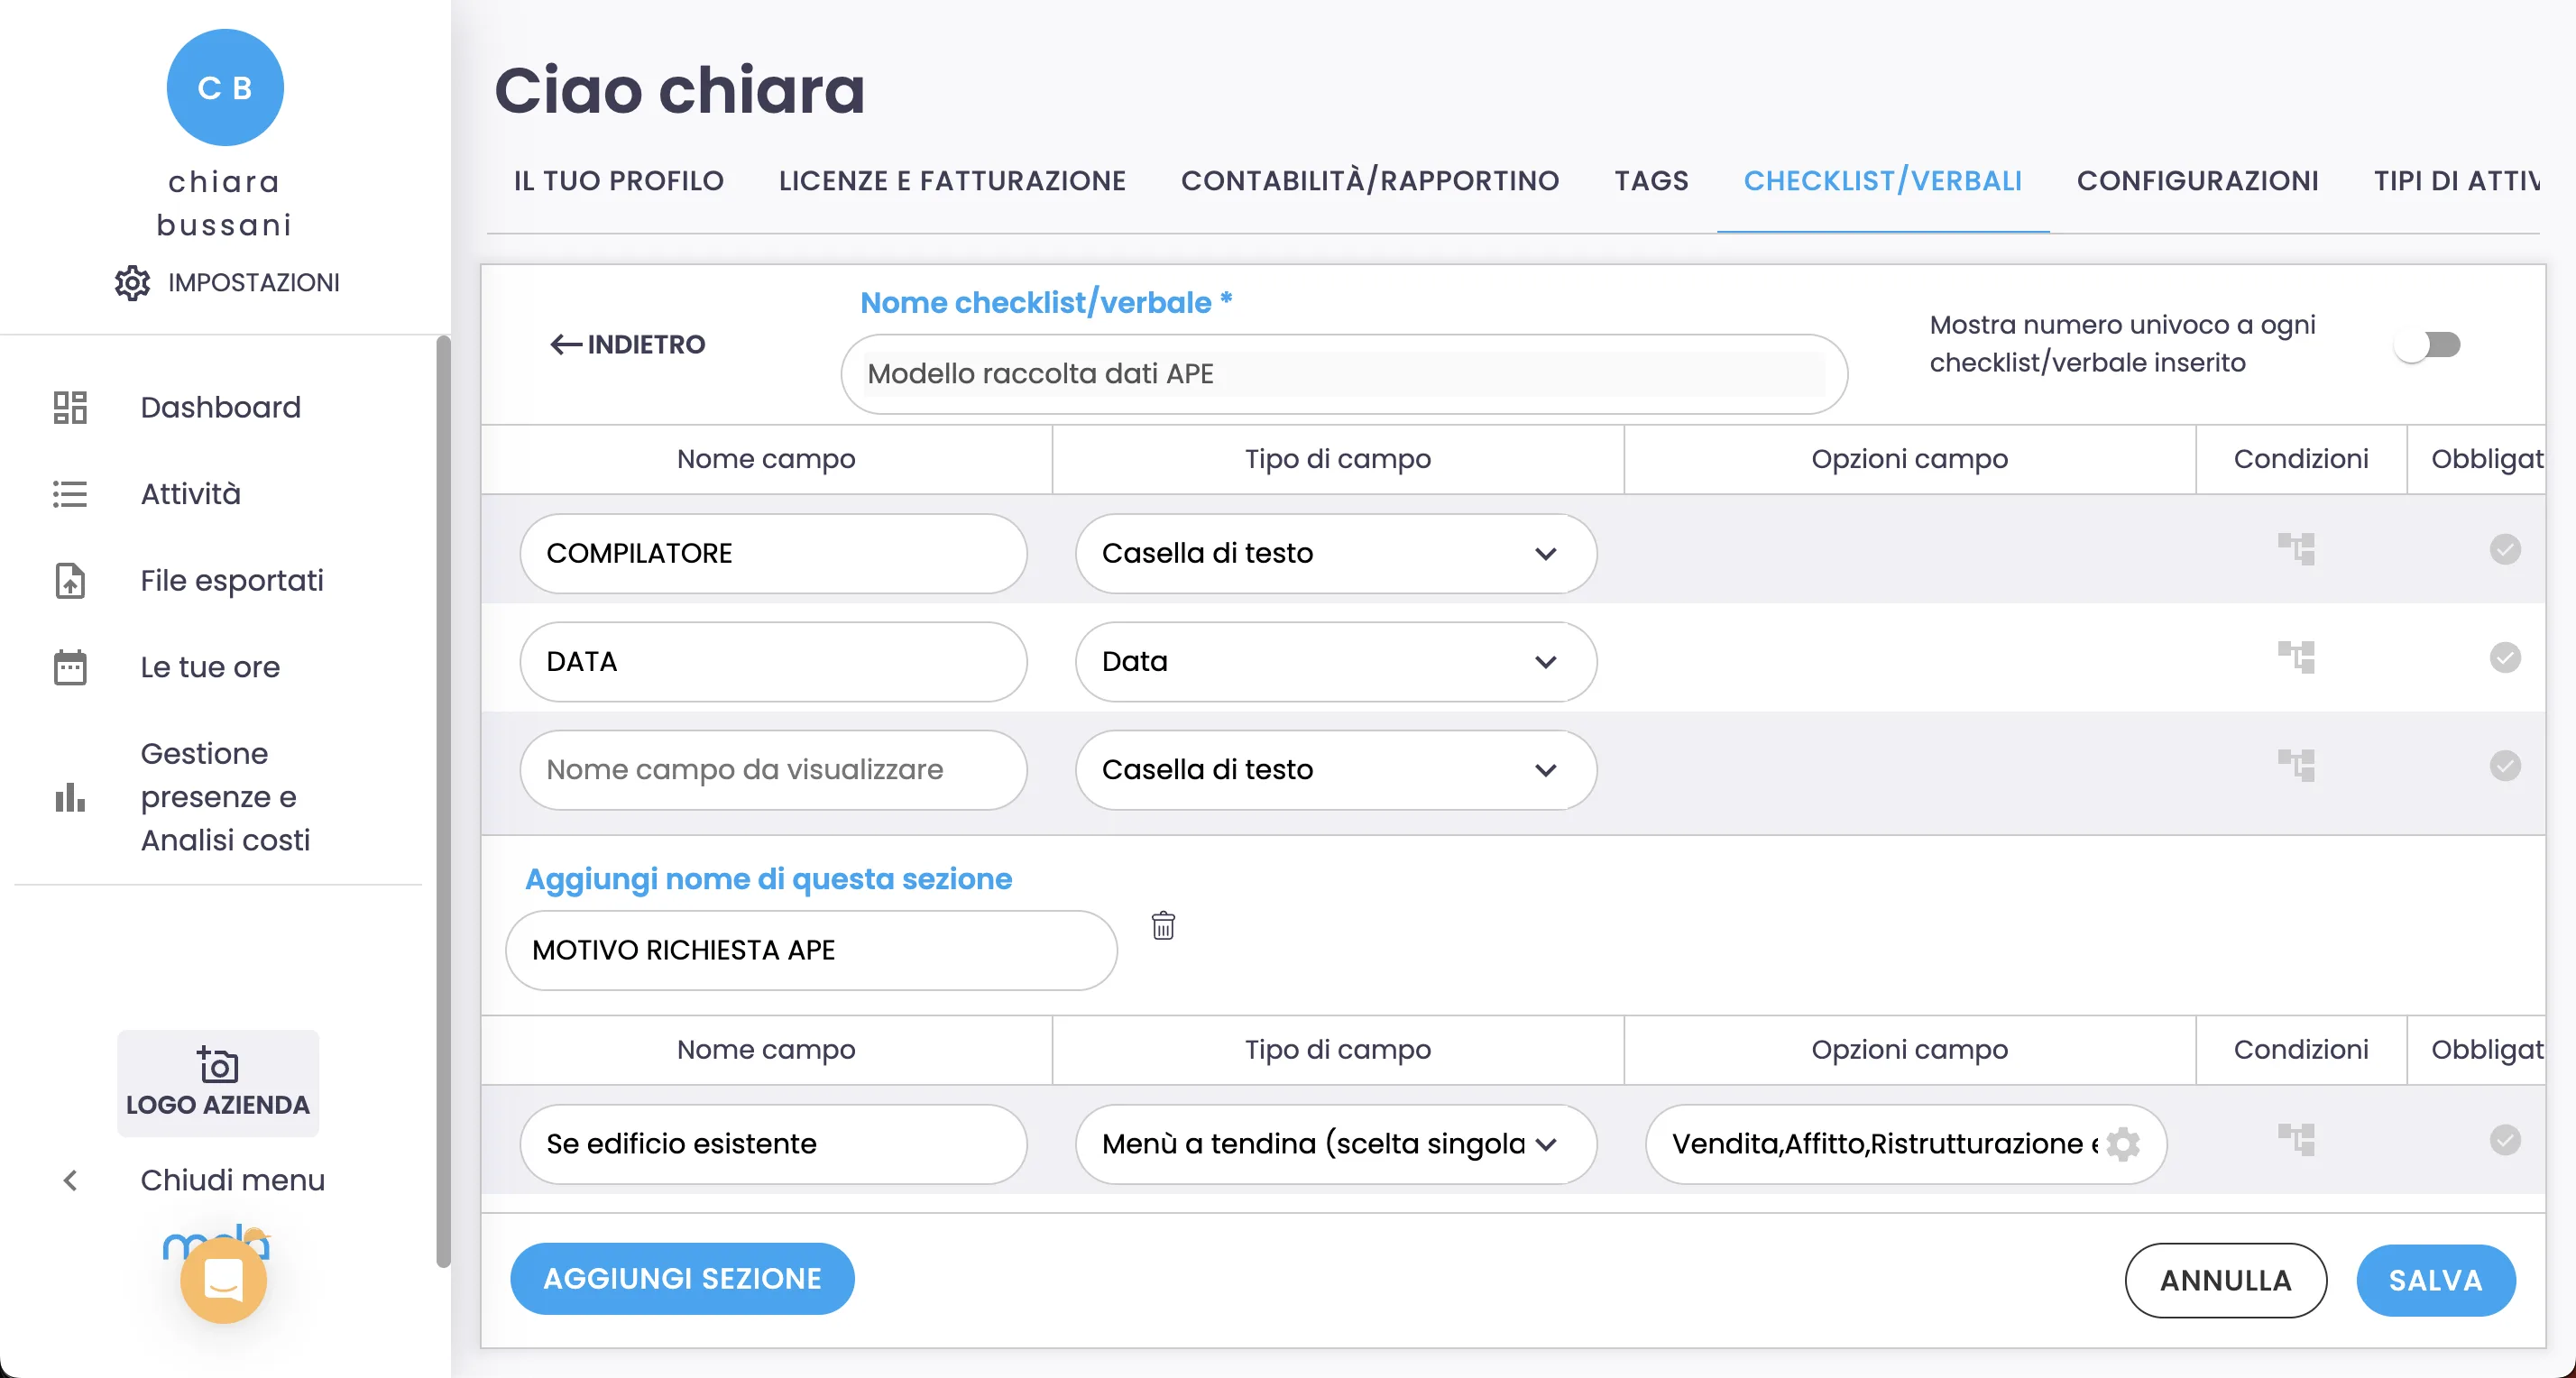Click the Le tue ore calendar icon

70,667
